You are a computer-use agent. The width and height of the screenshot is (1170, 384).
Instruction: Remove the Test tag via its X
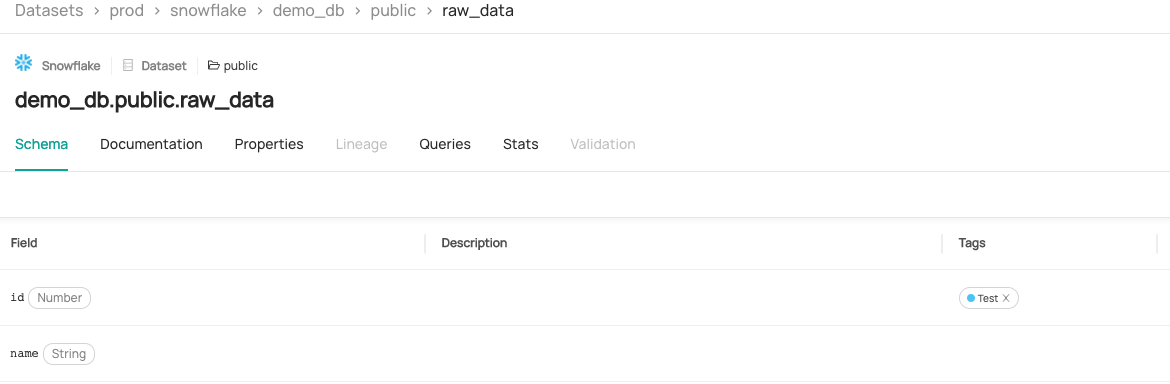coord(1006,298)
